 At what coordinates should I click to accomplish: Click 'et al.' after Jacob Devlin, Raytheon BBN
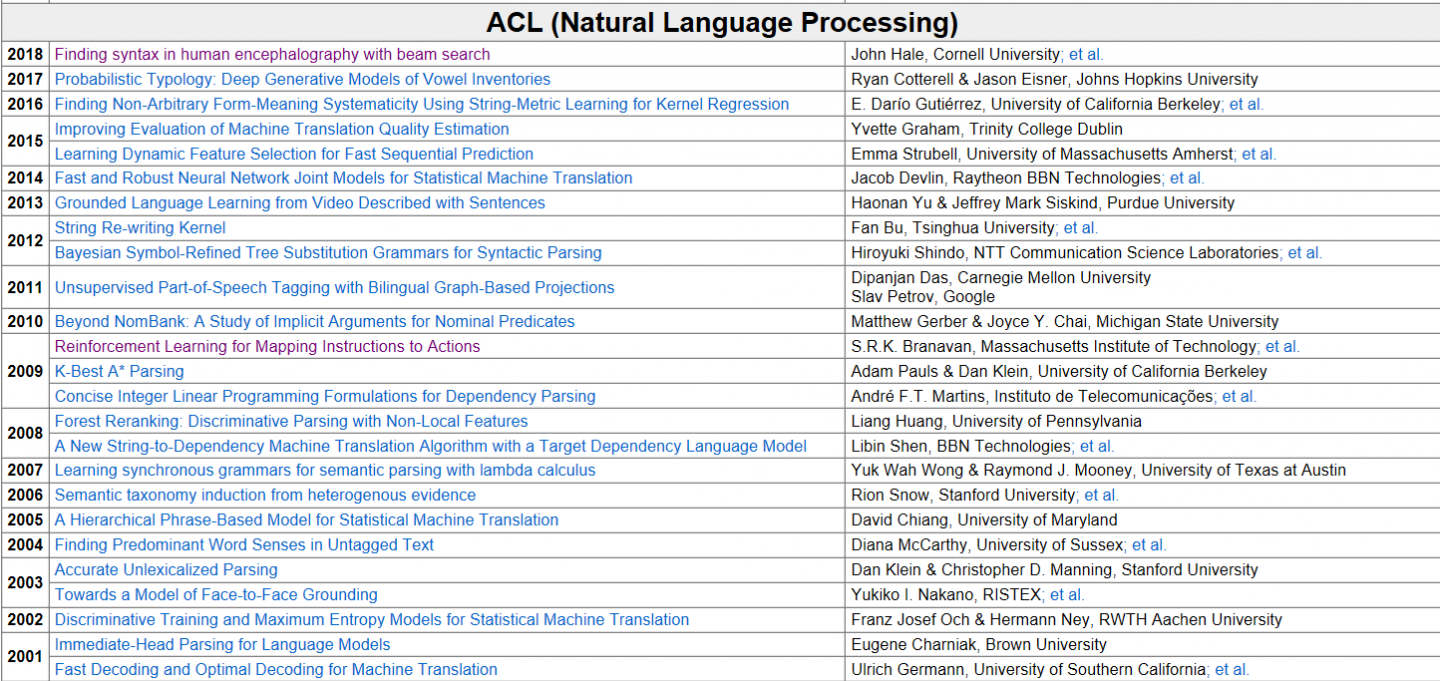tap(1187, 178)
